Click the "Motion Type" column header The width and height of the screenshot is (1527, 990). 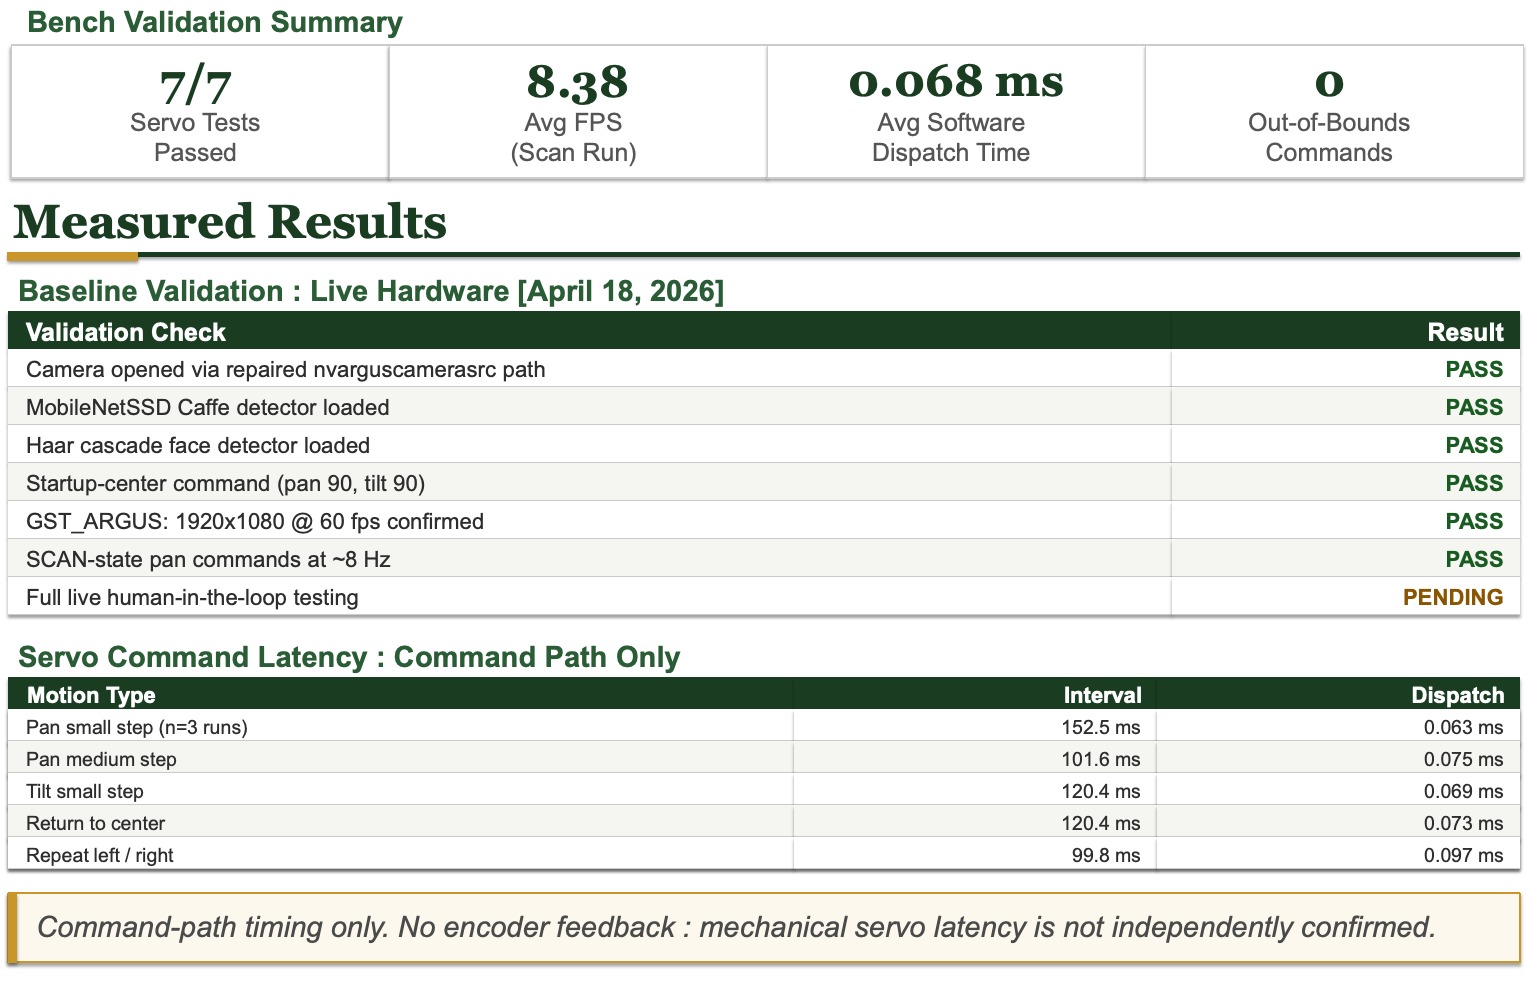91,695
